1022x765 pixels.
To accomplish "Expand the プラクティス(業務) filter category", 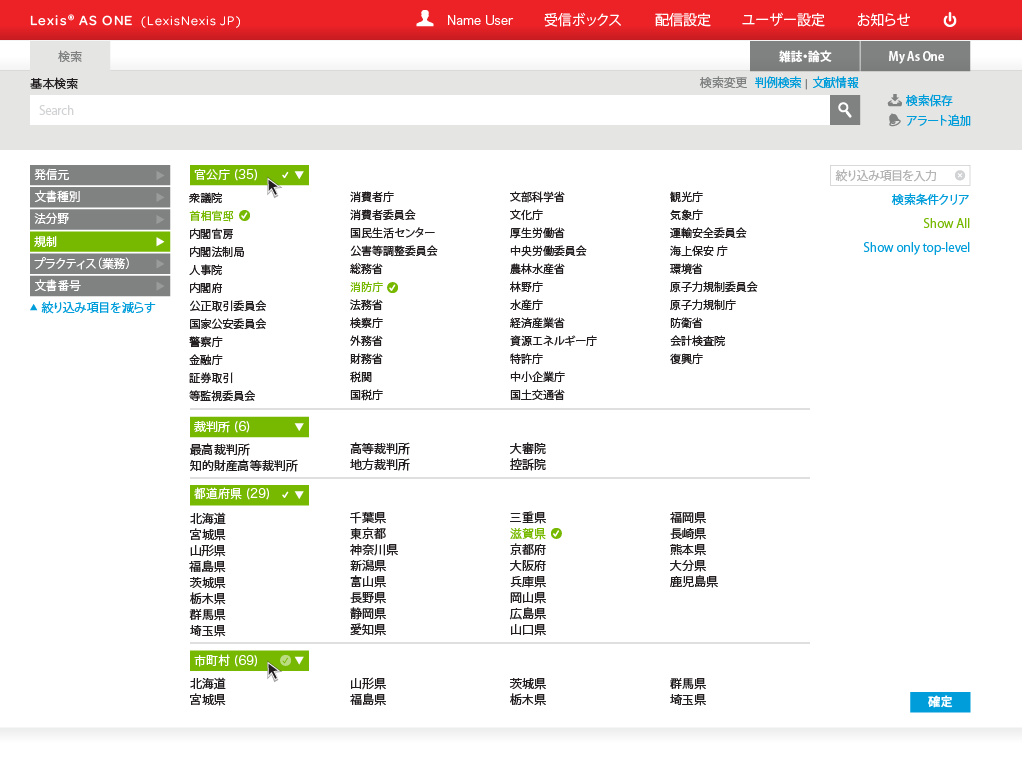I will (100, 264).
